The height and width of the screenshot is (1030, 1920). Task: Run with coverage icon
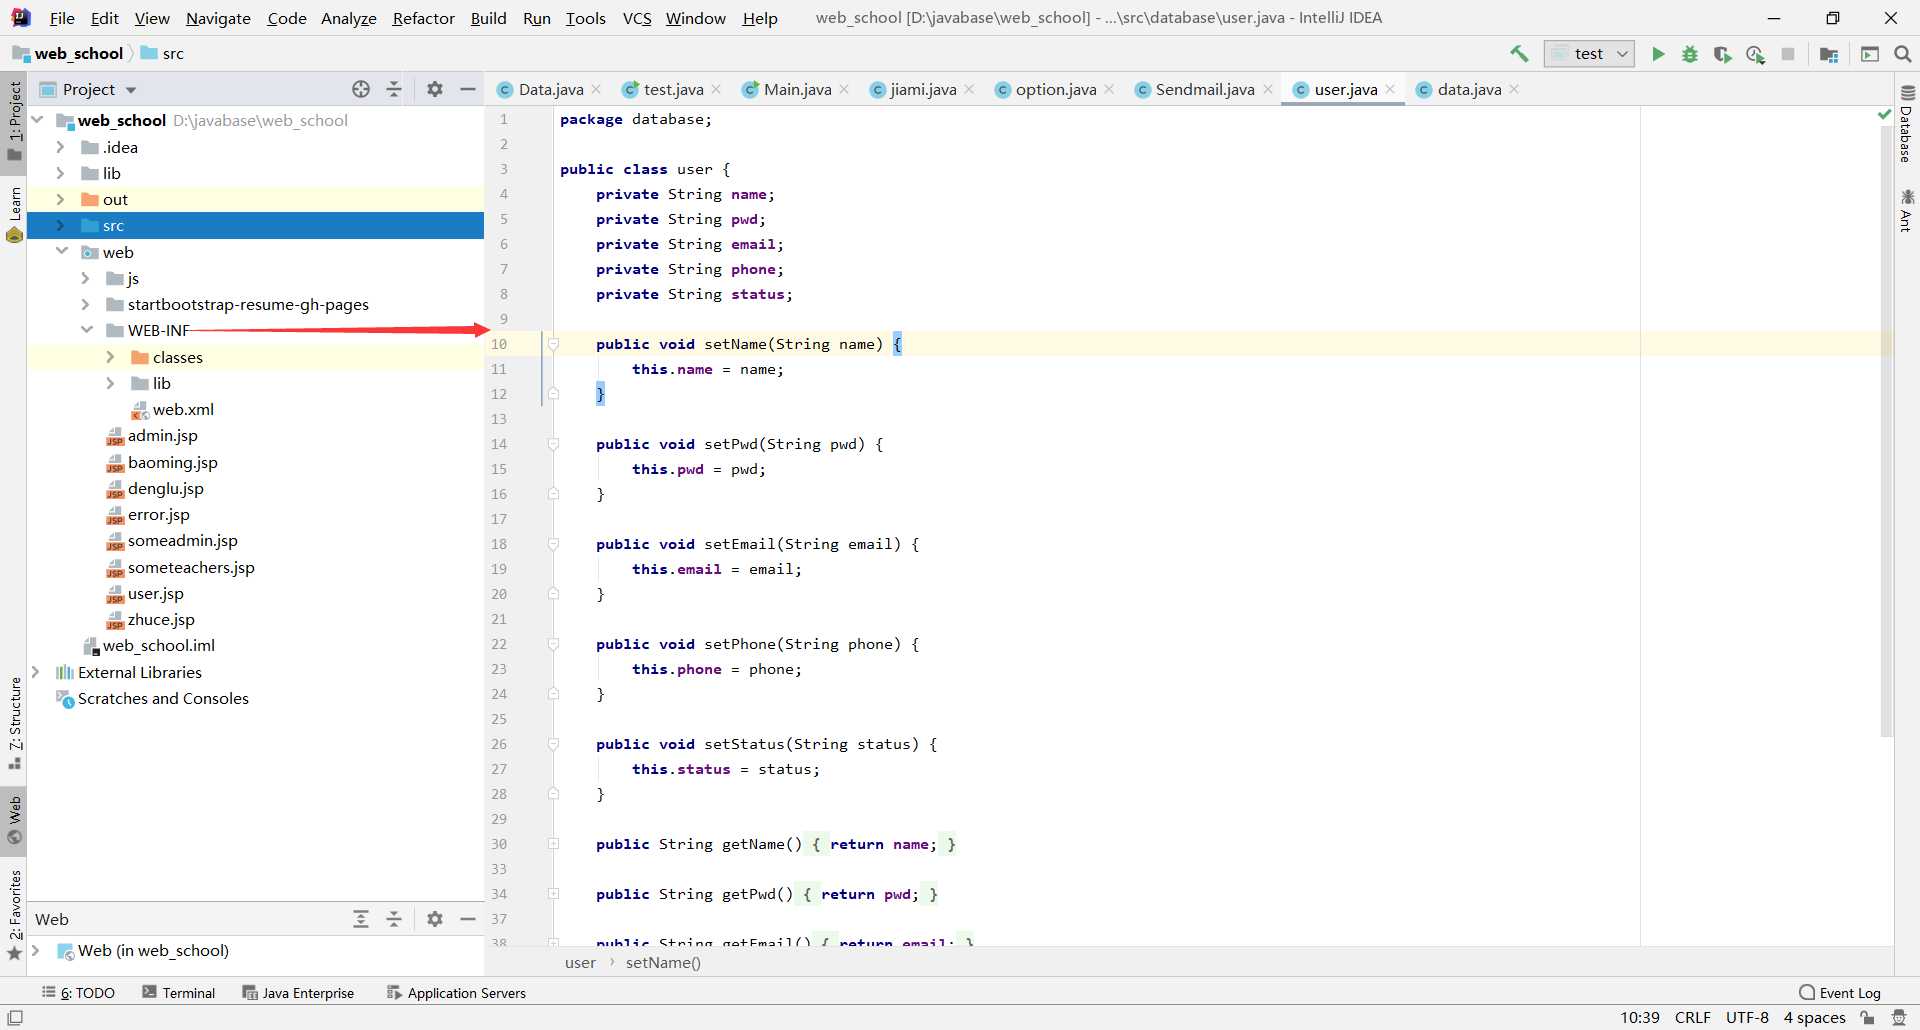coord(1722,54)
